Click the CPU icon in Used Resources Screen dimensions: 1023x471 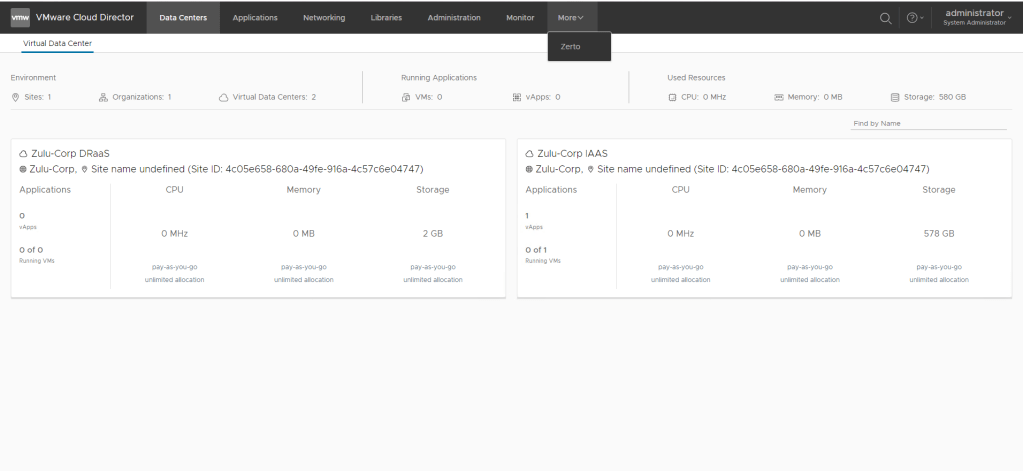pos(673,97)
